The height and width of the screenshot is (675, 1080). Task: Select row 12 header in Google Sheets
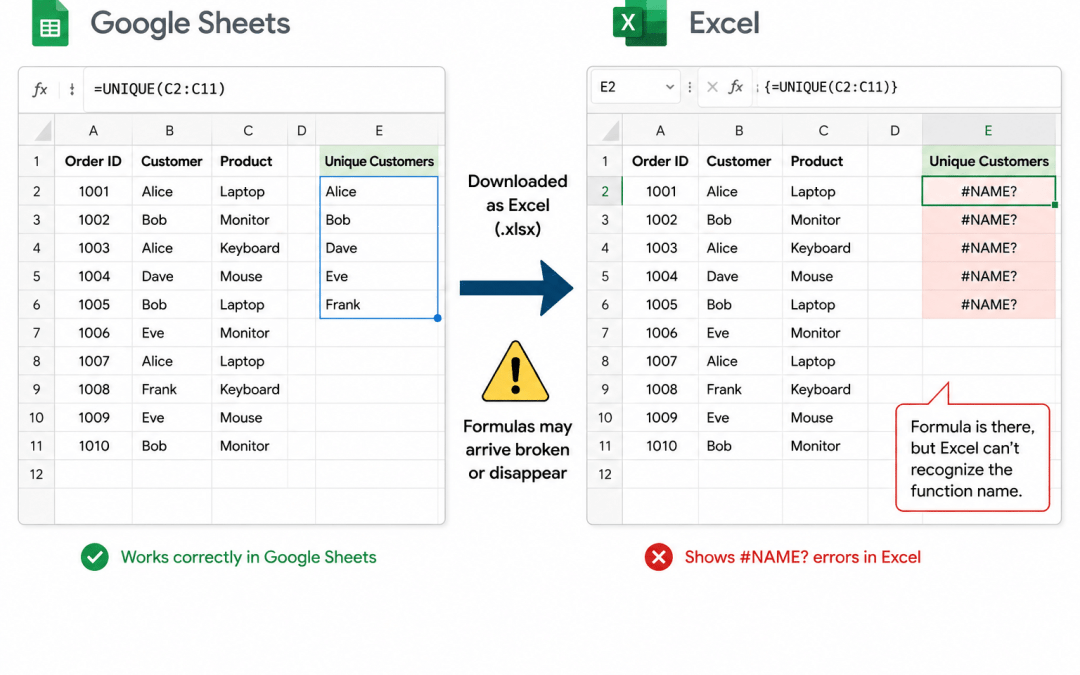[37, 474]
